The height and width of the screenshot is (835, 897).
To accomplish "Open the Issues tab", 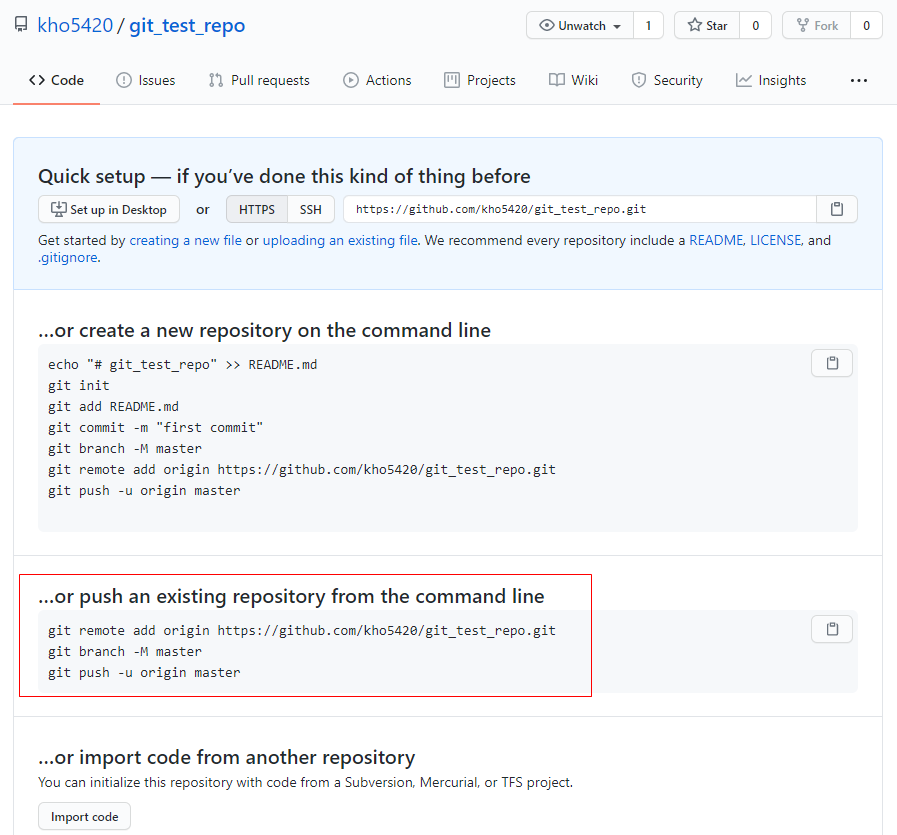I will point(145,81).
